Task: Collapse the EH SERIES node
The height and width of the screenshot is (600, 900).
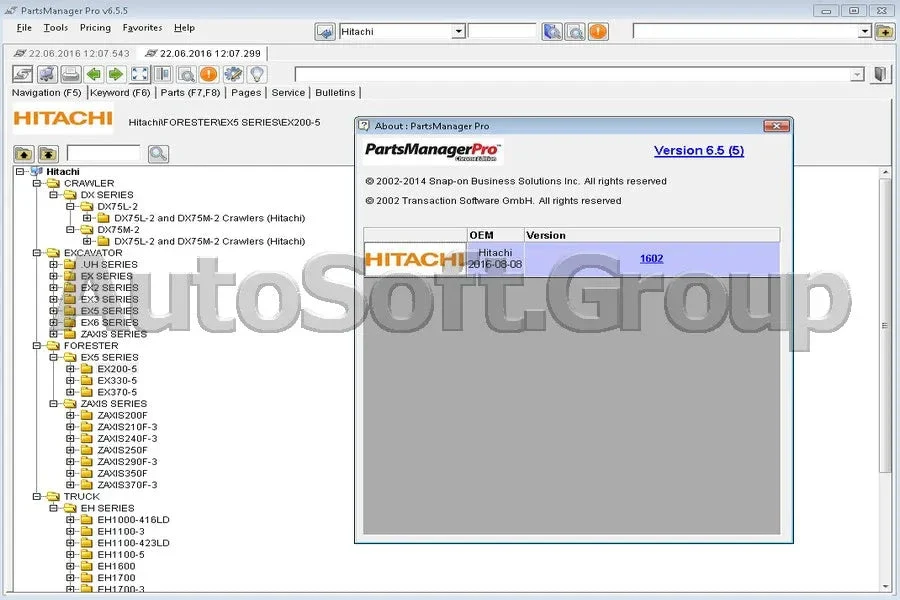Action: tap(53, 508)
